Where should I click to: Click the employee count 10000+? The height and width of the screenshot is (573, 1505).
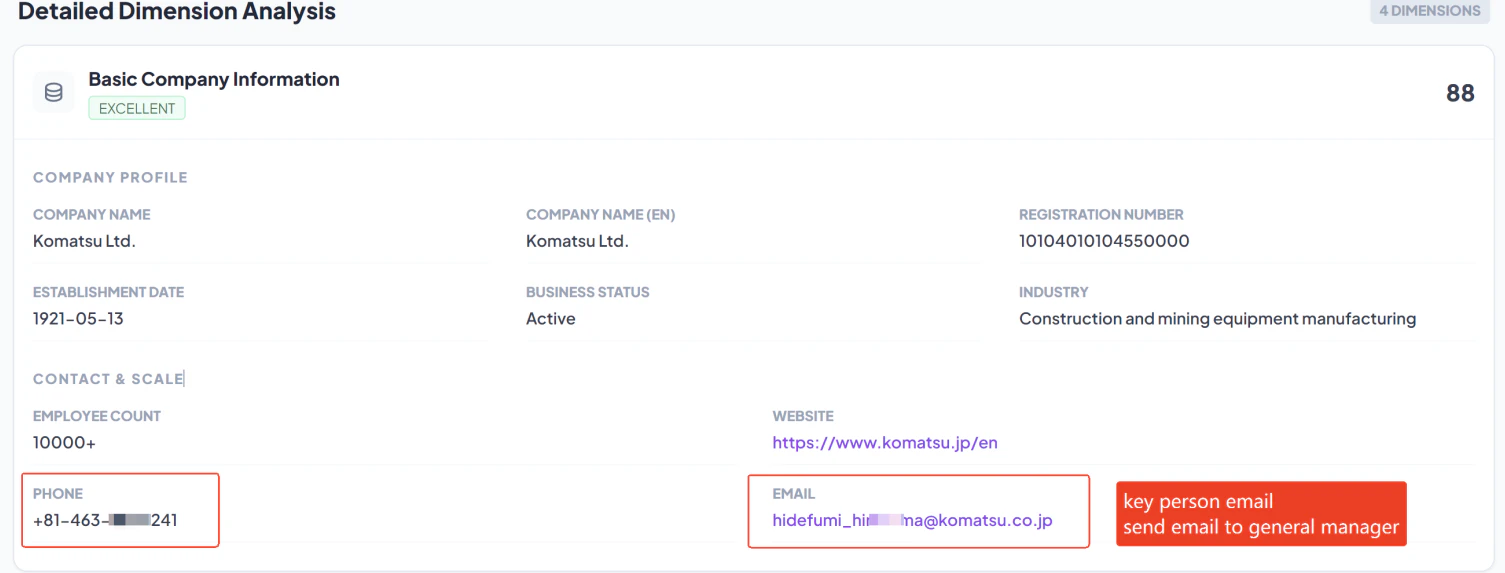tap(64, 443)
